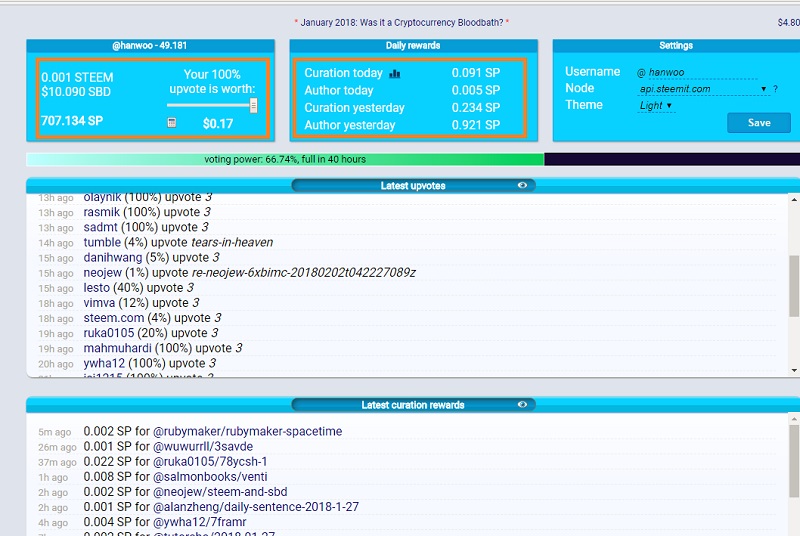Screen dimensions: 800x536
Task: Click the Author today 0.005 SP value
Action: [x=476, y=90]
